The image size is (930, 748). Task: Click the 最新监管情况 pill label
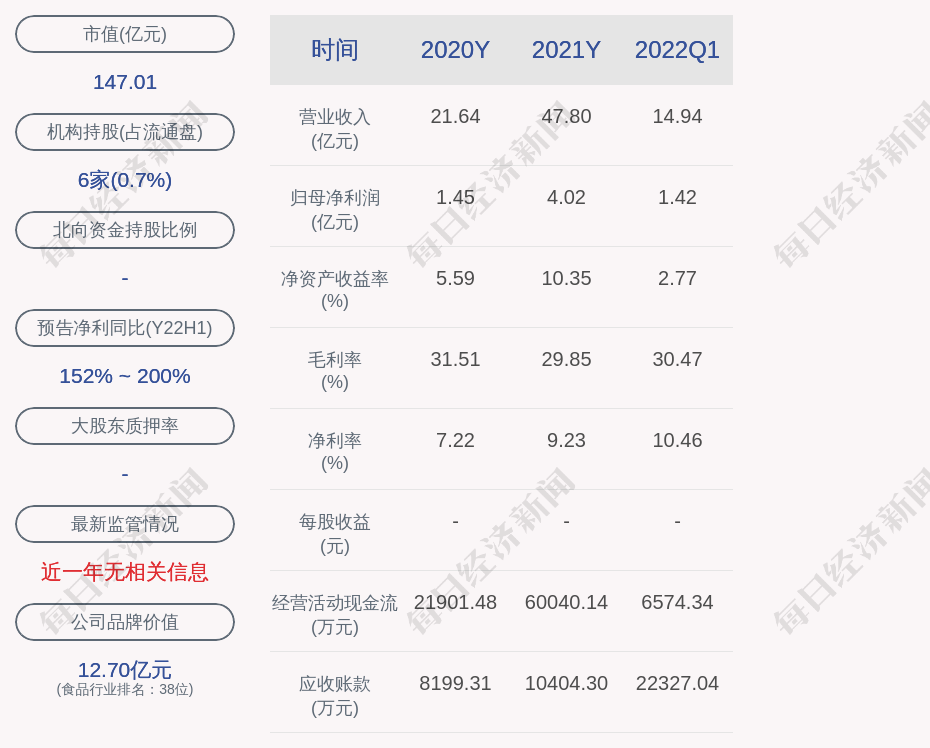click(x=125, y=524)
